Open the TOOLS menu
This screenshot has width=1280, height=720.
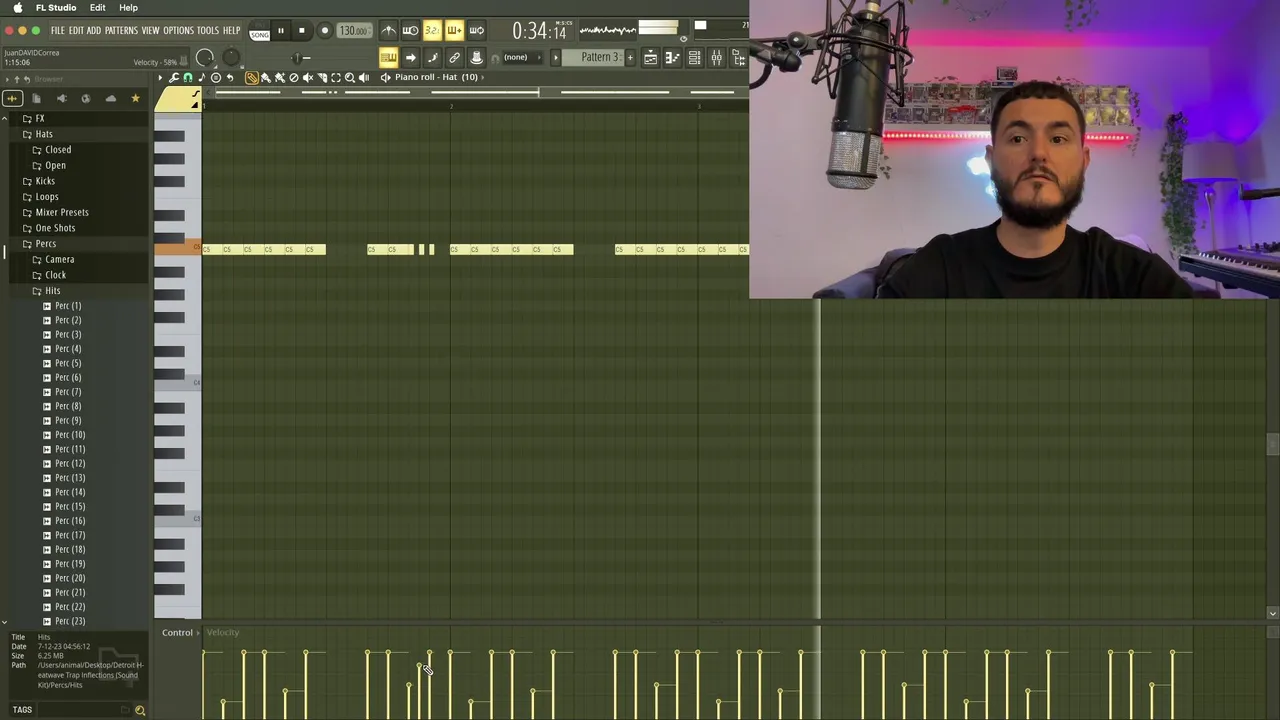[x=208, y=31]
